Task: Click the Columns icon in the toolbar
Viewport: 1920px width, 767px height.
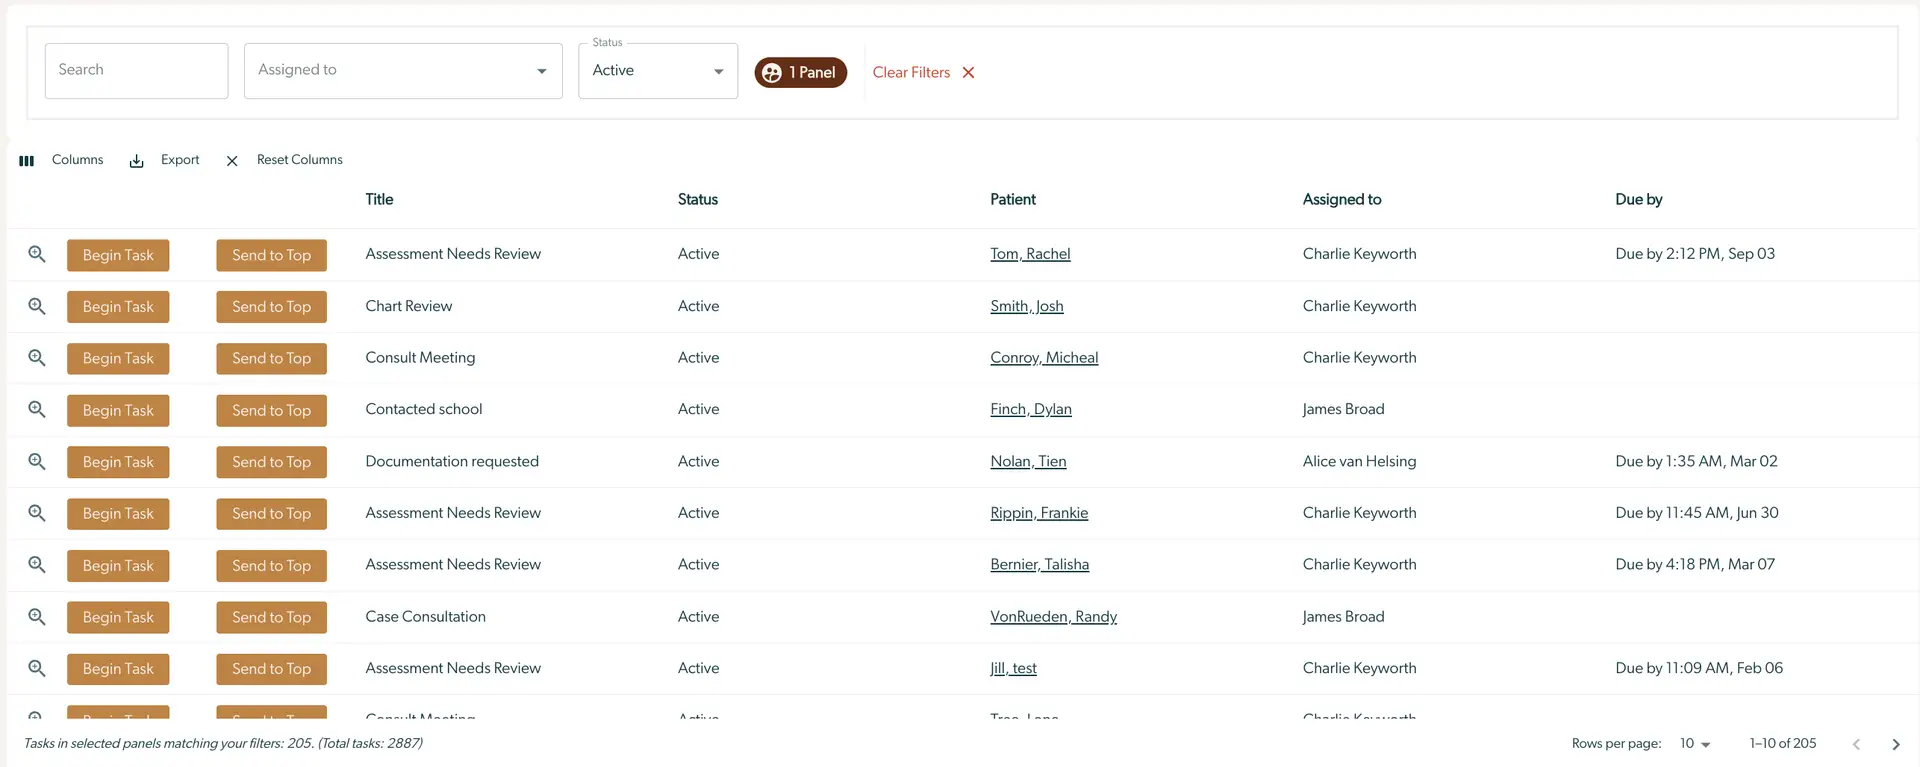Action: (27, 160)
